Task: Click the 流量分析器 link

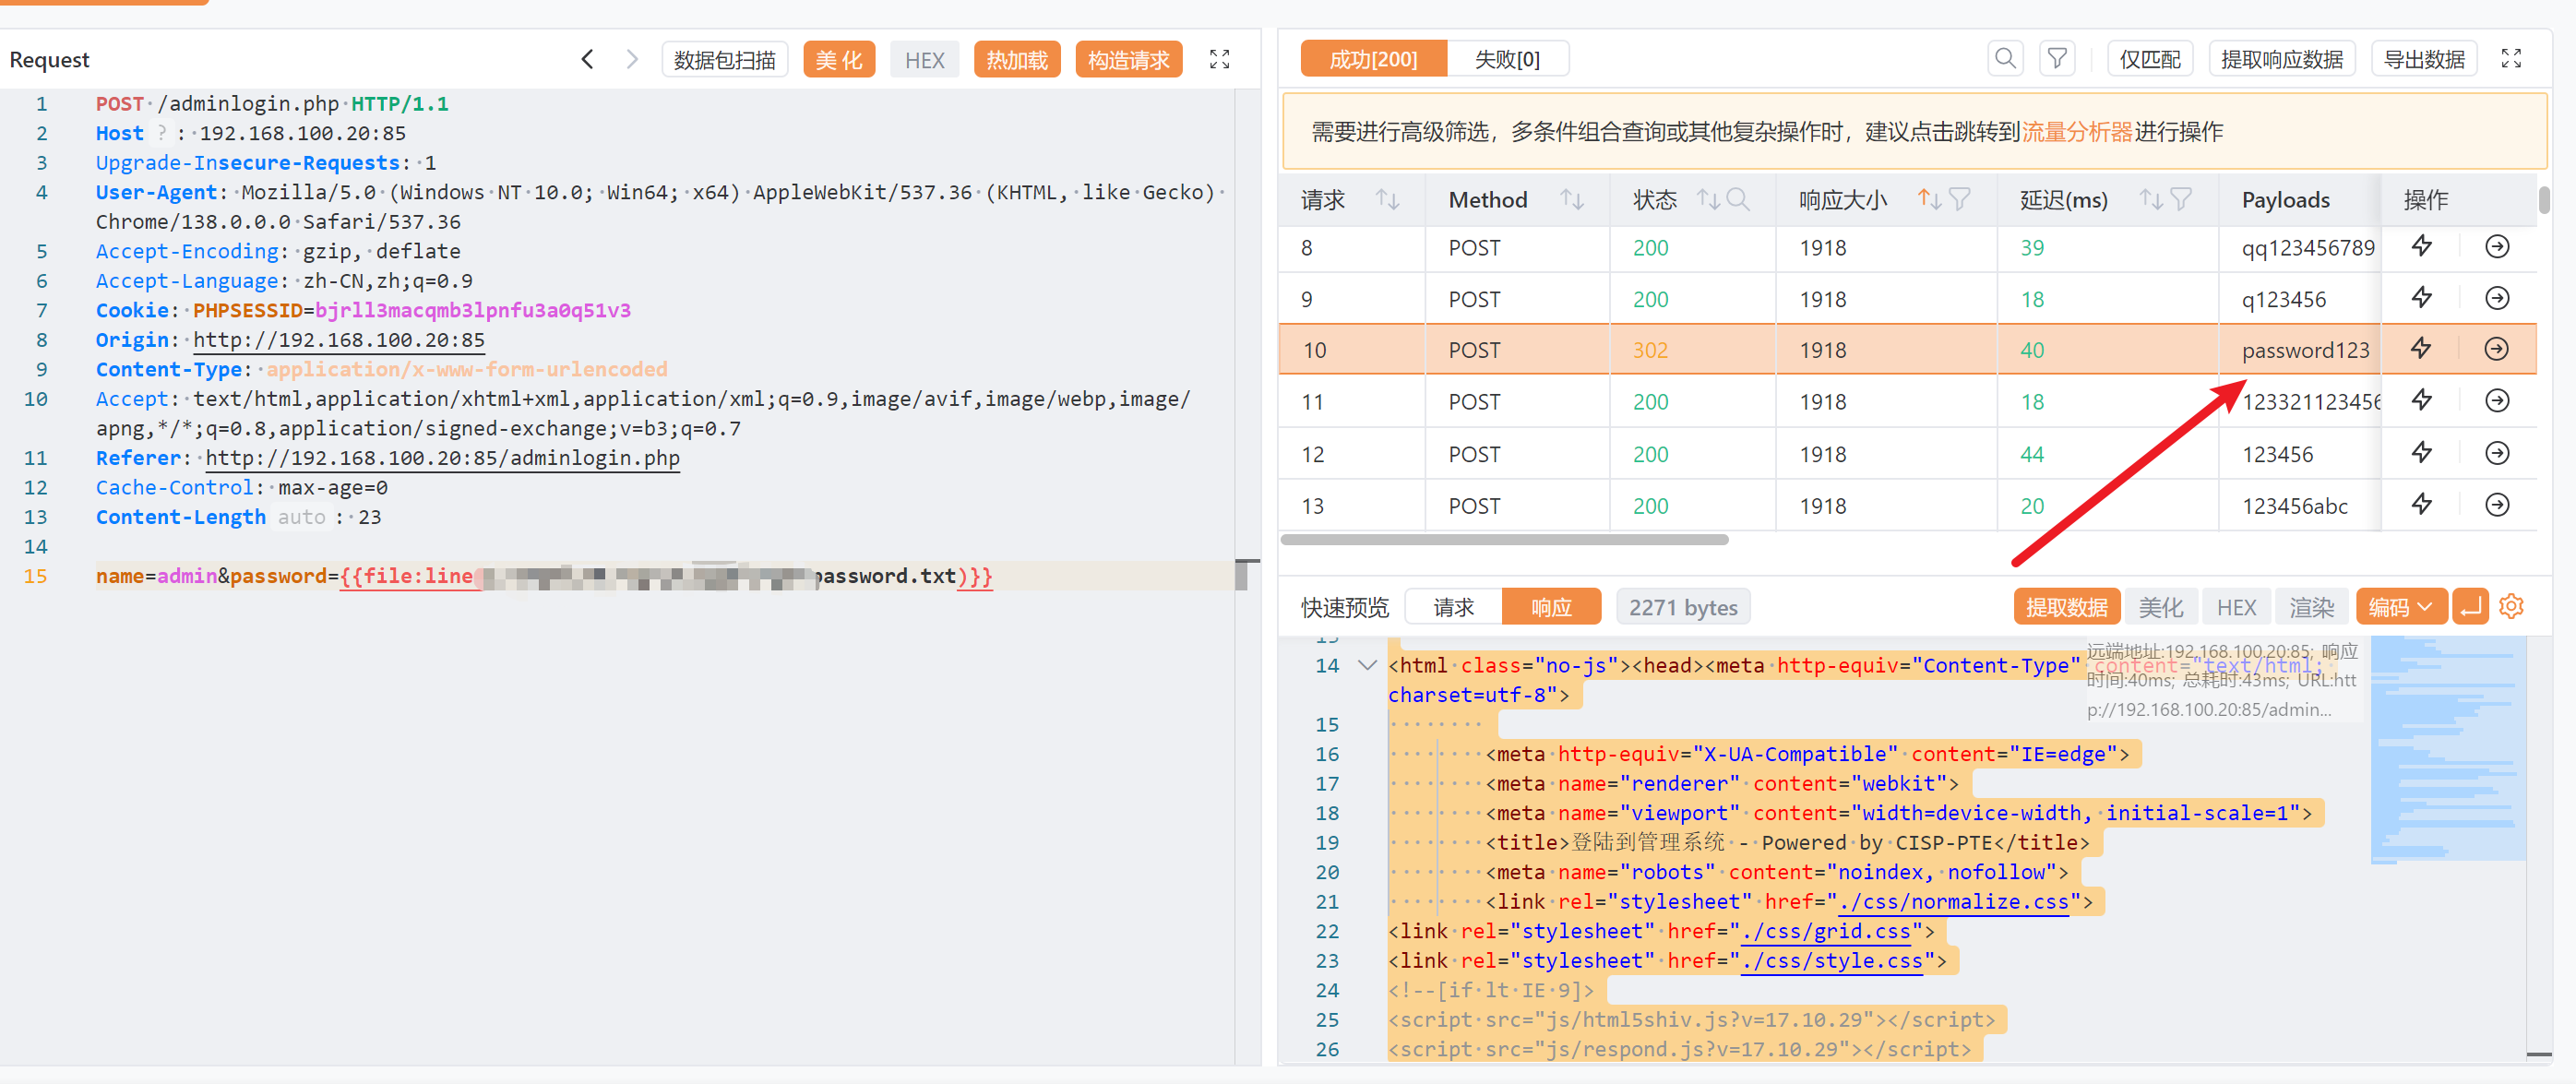Action: tap(2077, 132)
